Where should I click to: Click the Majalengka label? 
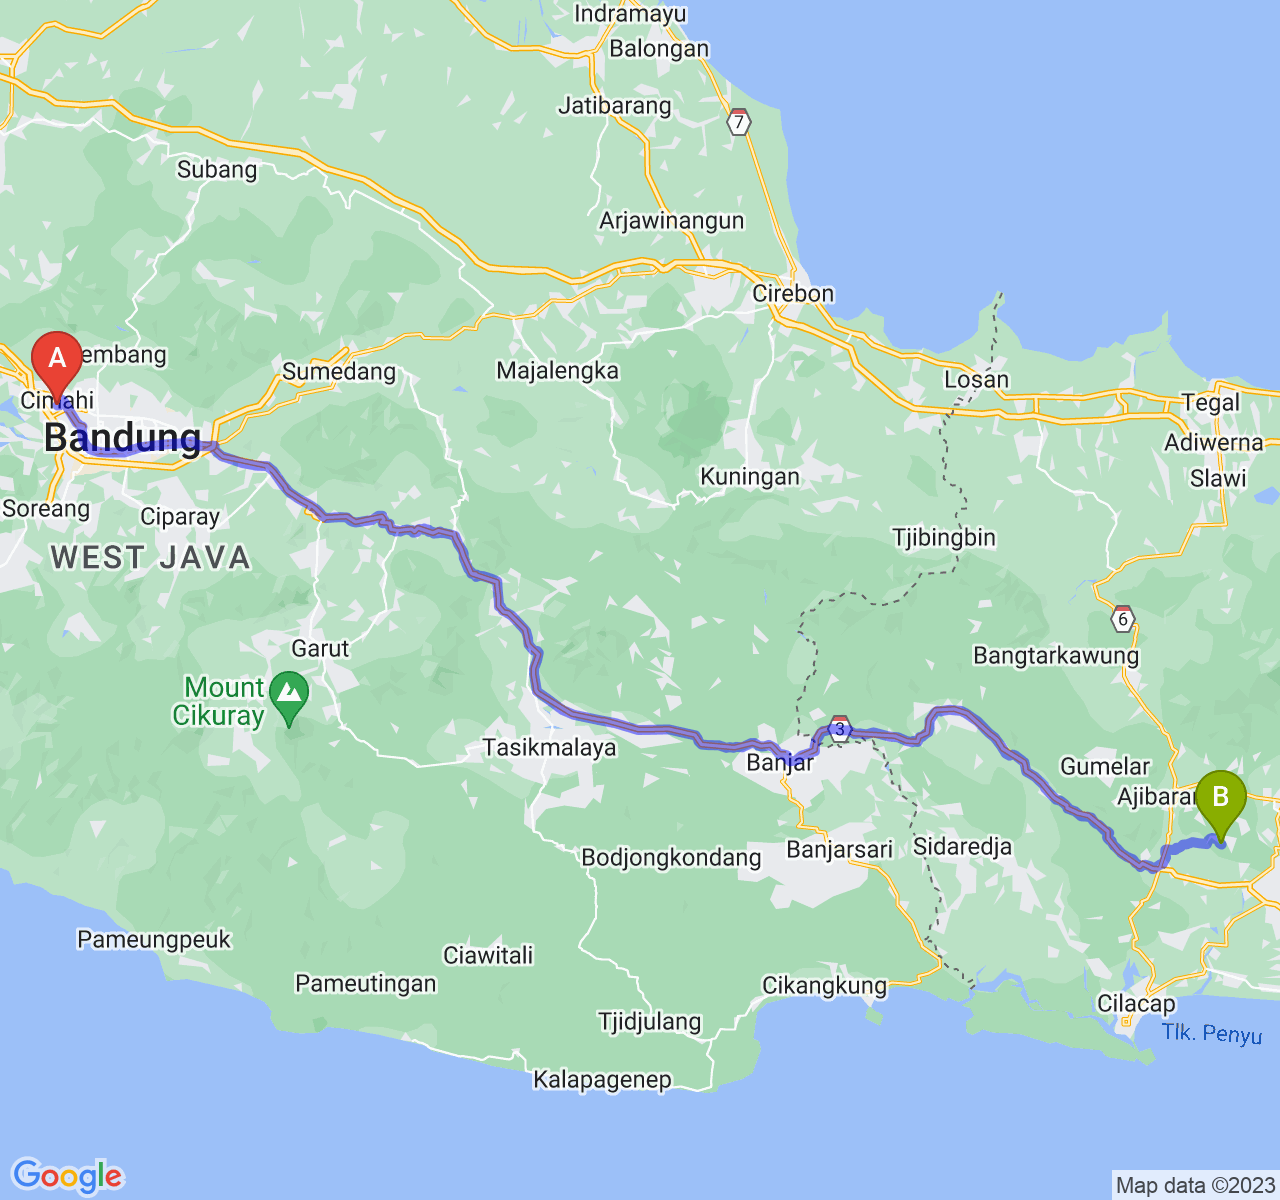pos(558,371)
